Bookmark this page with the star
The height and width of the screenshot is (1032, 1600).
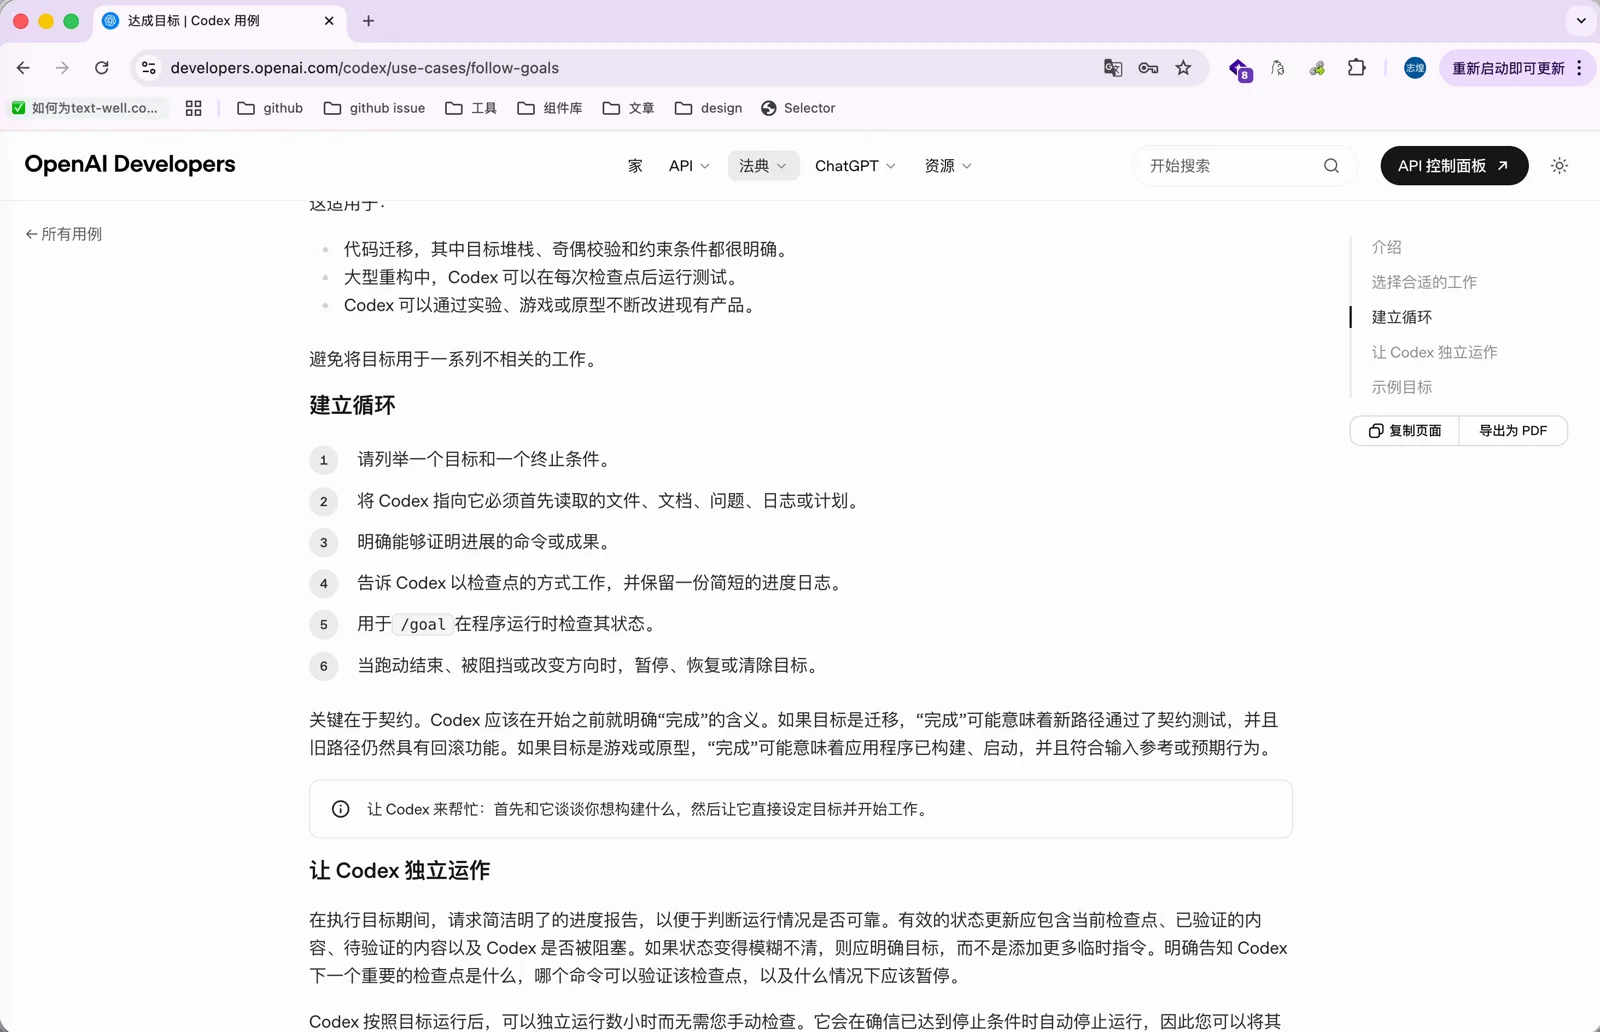1183,68
